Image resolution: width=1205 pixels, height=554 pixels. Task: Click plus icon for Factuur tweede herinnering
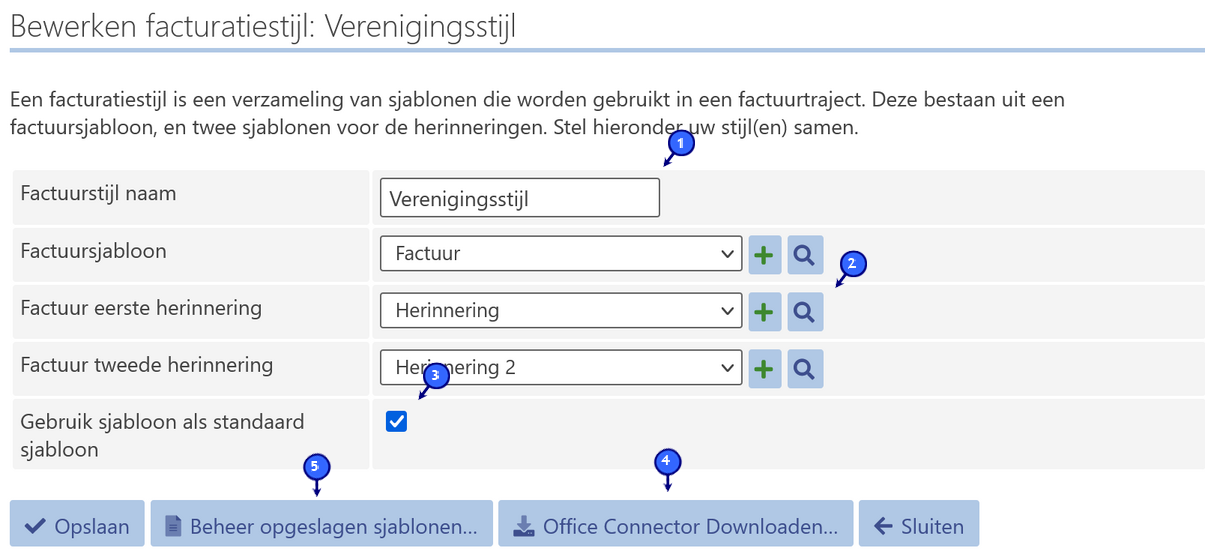[764, 369]
